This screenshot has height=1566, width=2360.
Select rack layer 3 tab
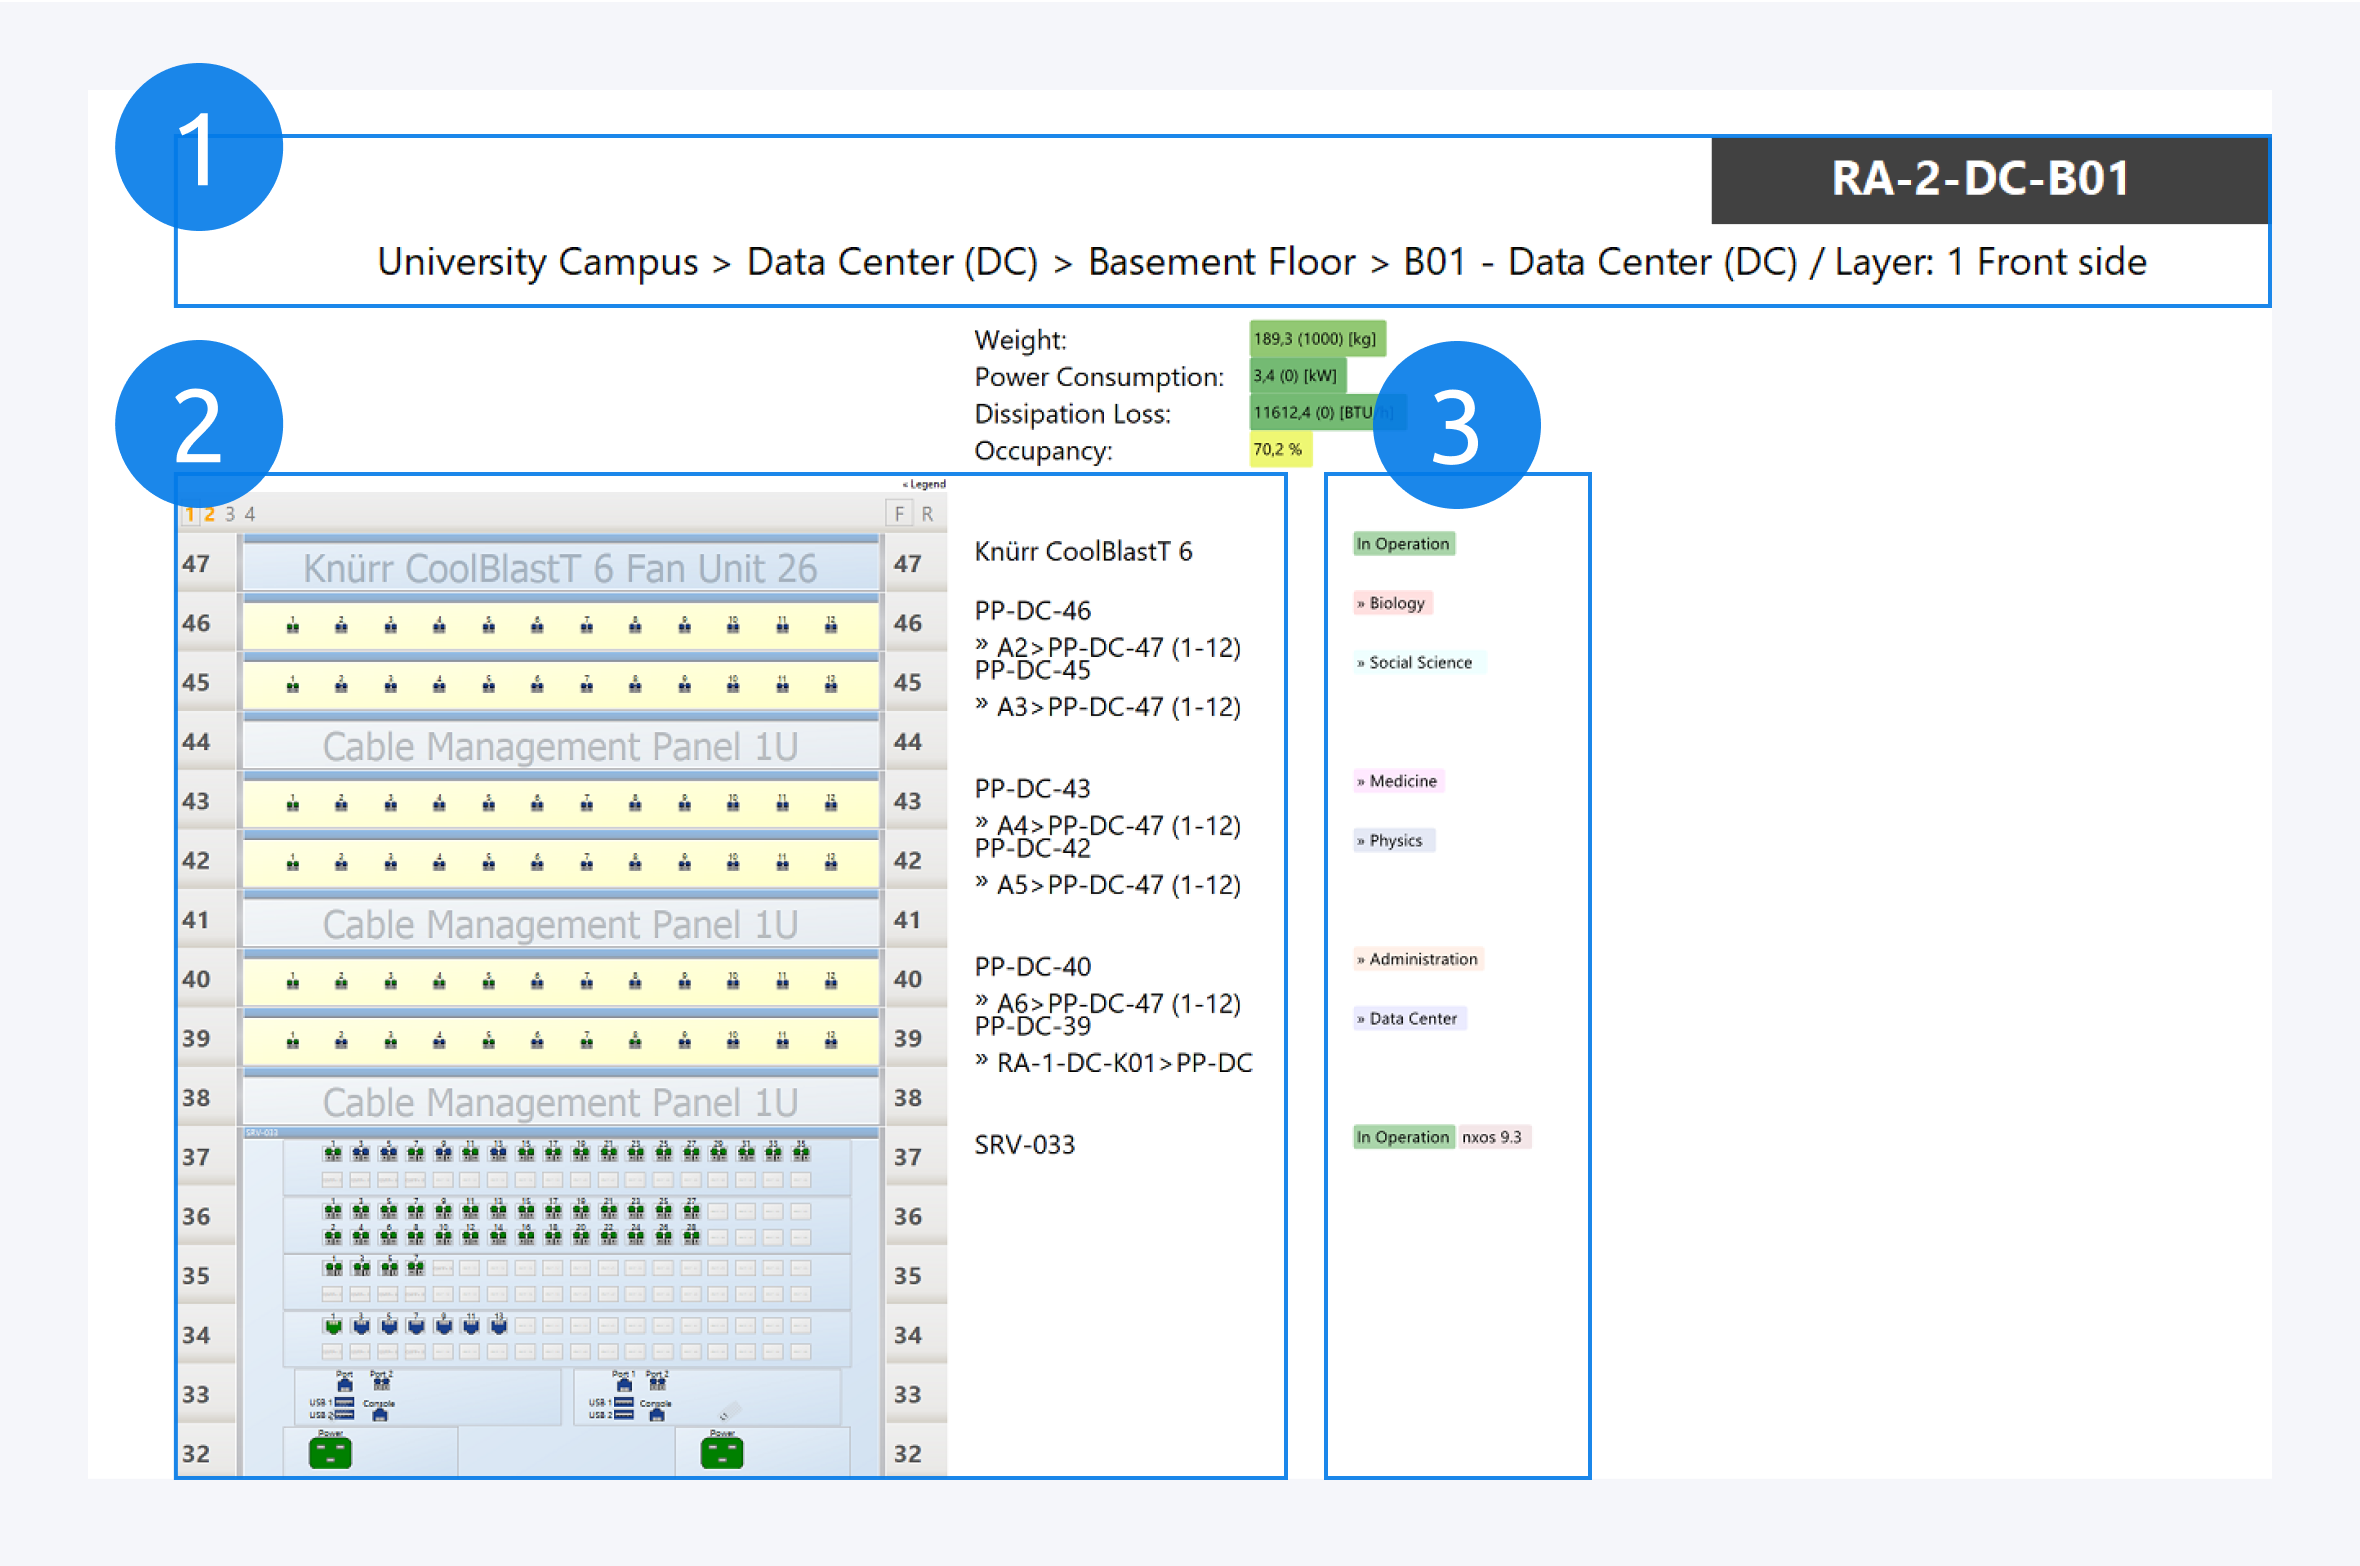click(230, 514)
